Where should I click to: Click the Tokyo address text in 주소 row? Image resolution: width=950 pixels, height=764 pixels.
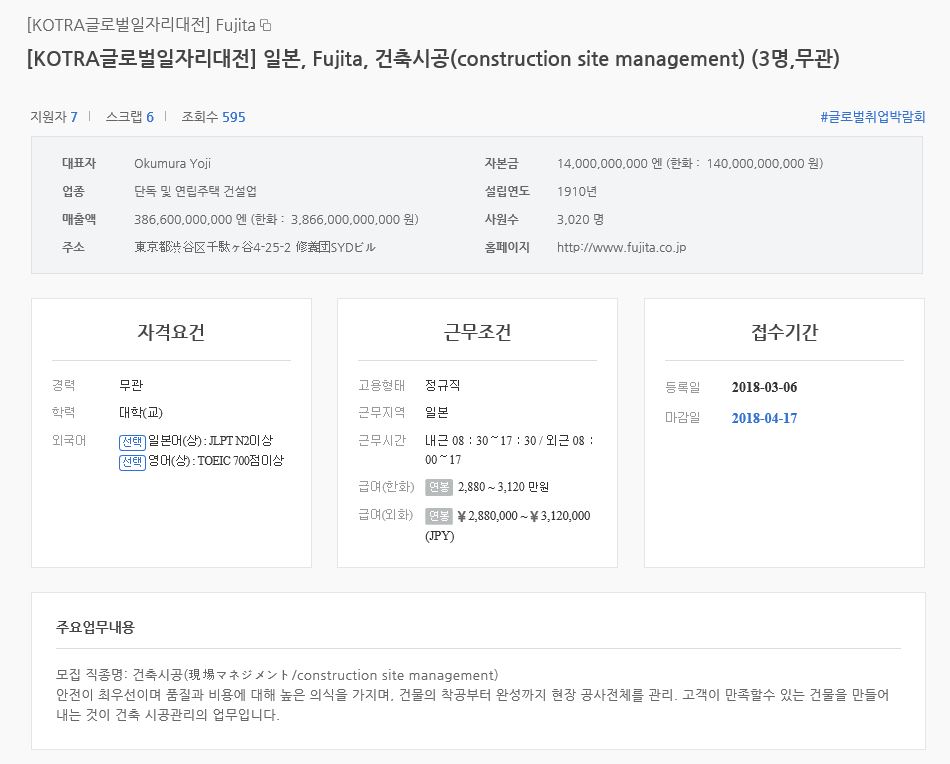[254, 247]
